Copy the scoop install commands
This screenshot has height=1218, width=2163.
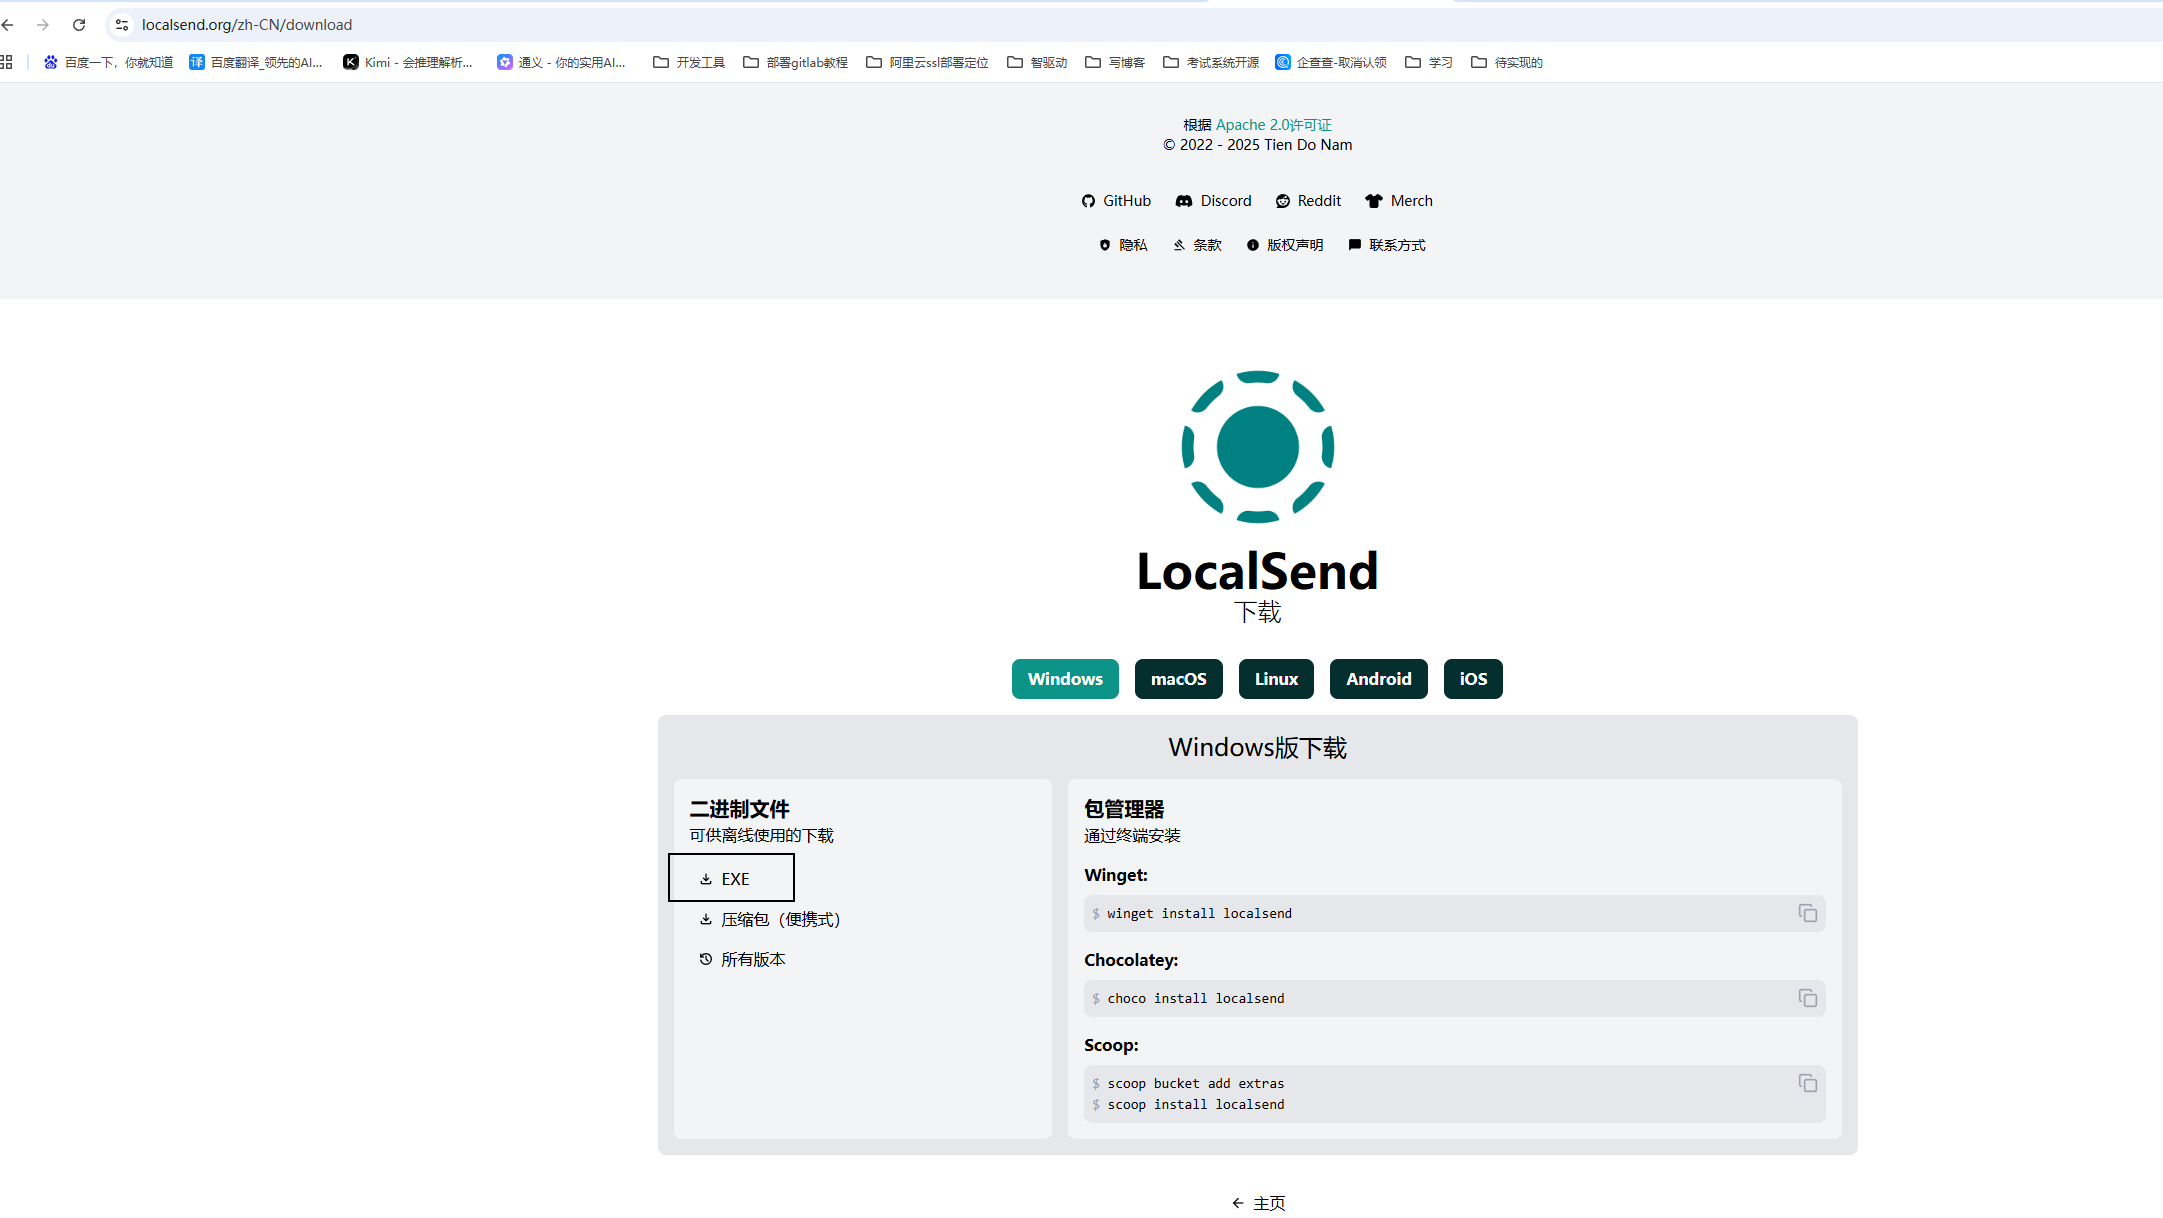click(x=1807, y=1083)
